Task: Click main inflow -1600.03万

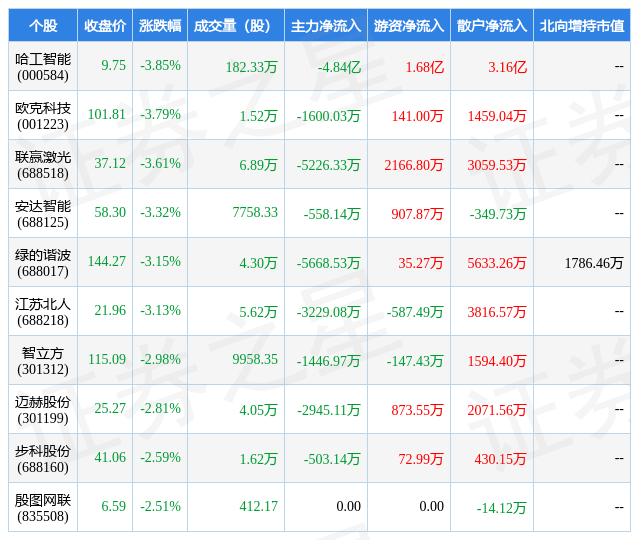Action: coord(328,116)
